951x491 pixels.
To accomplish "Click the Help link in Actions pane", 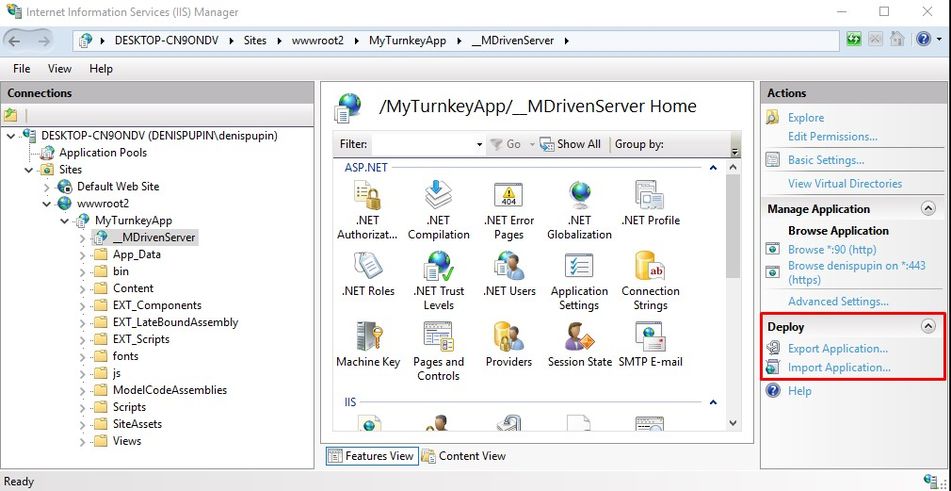I will point(799,391).
